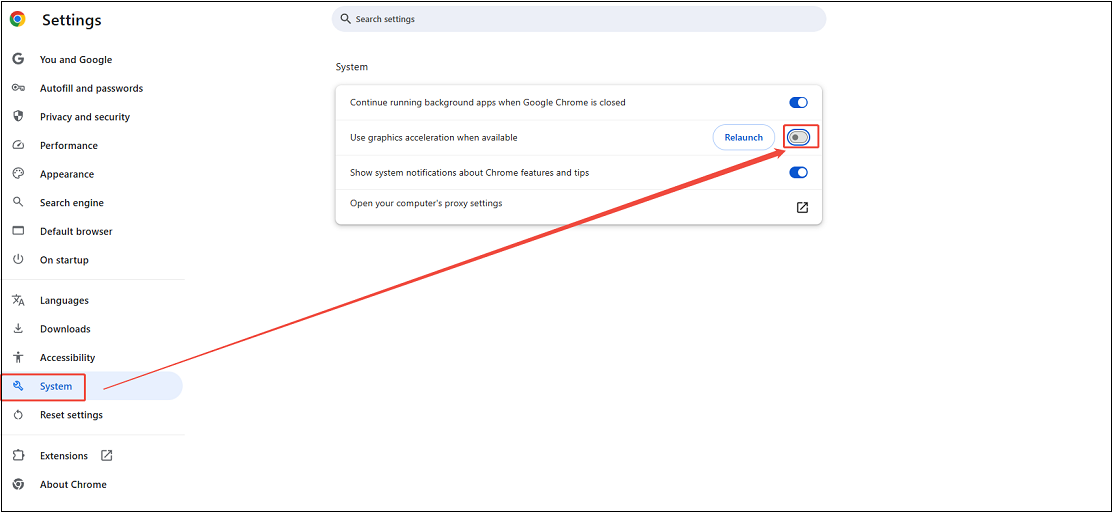This screenshot has width=1112, height=512.
Task: Click the reset icon beside Reset settings
Action: pos(18,415)
